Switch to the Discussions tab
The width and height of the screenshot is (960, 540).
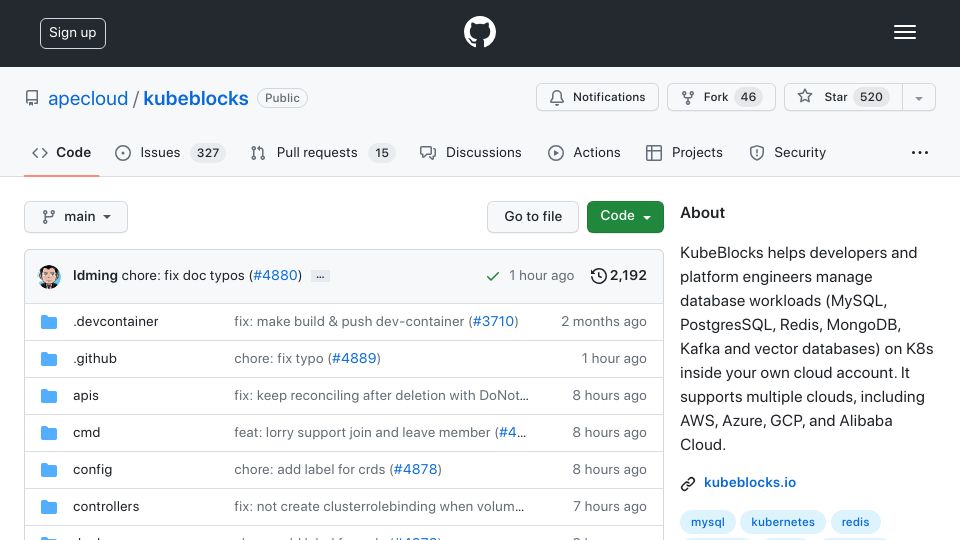point(470,152)
